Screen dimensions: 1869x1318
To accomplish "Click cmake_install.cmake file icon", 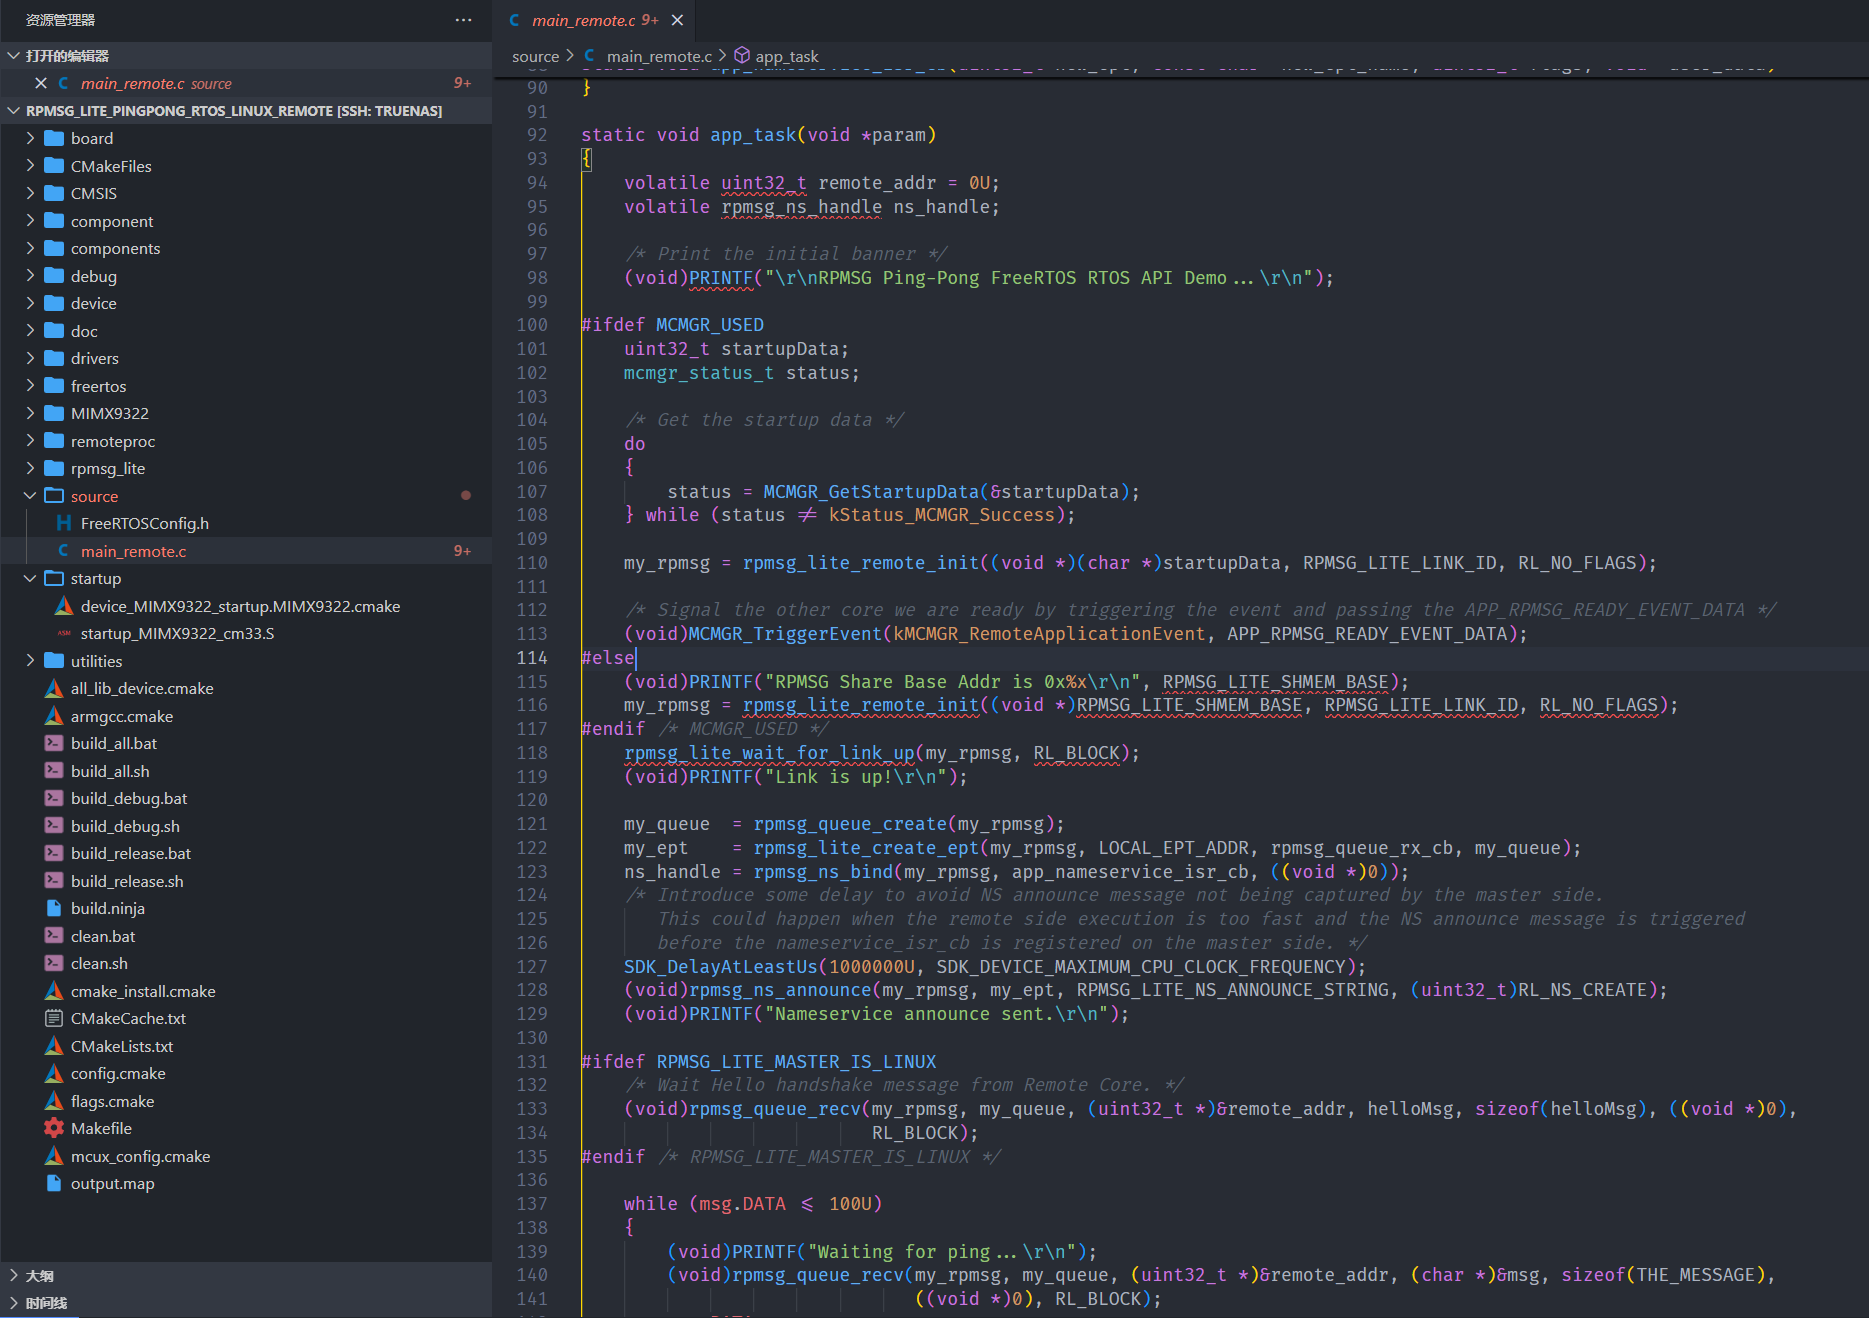I will pos(54,991).
